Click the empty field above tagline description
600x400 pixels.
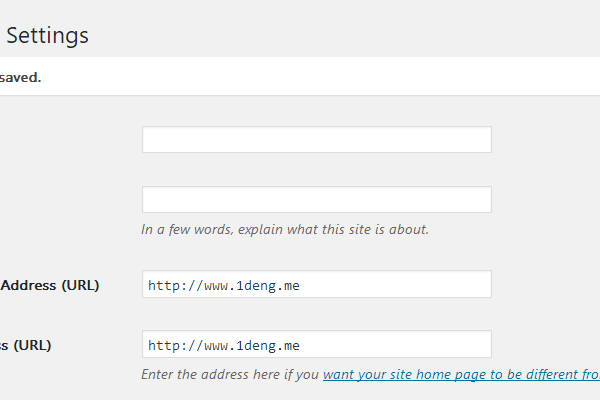click(316, 200)
